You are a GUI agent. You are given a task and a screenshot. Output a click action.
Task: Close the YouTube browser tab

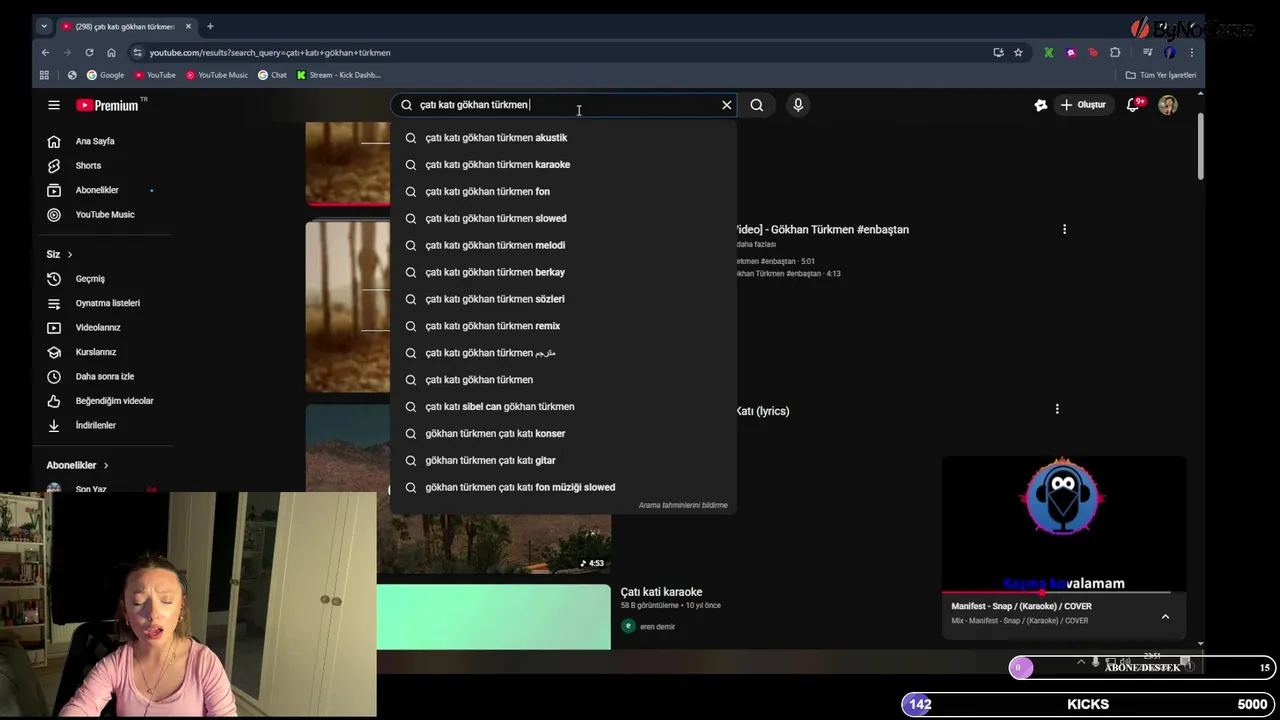[188, 26]
